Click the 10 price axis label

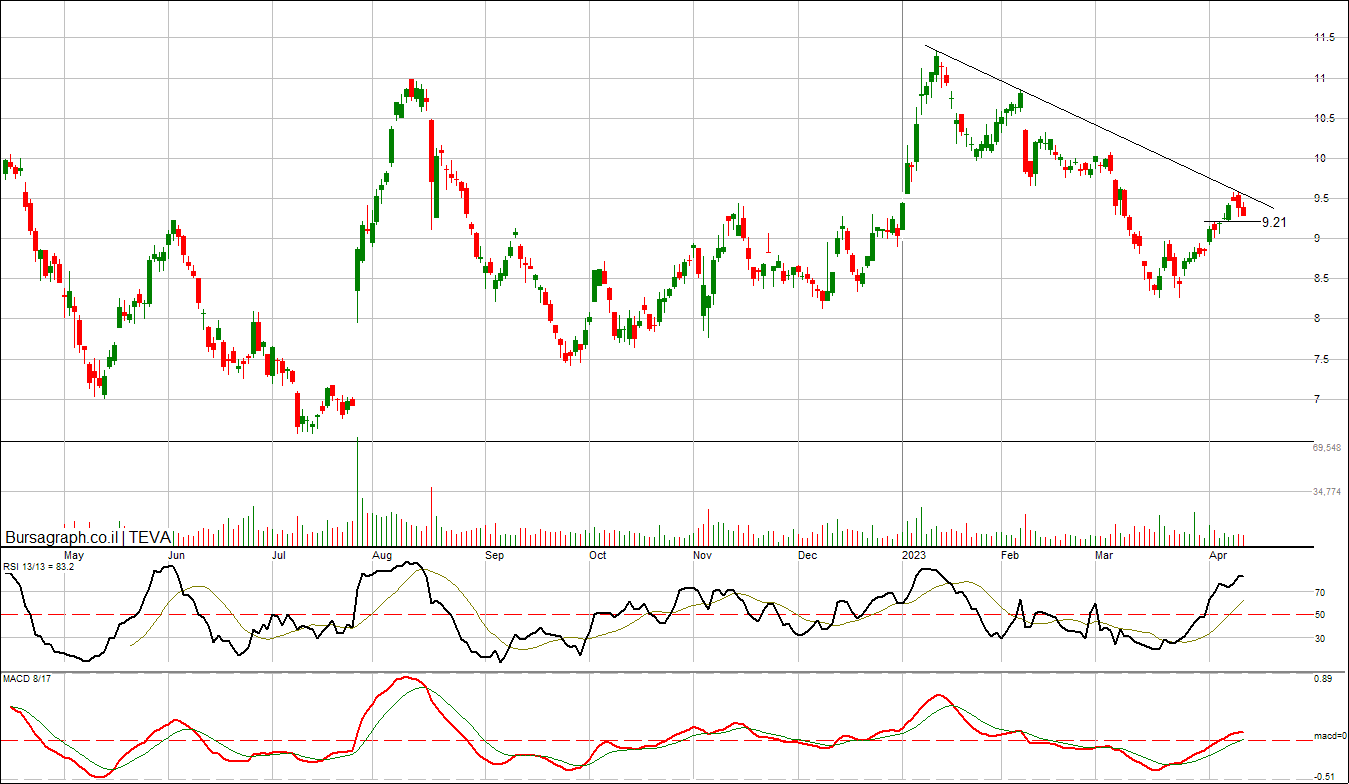1321,158
